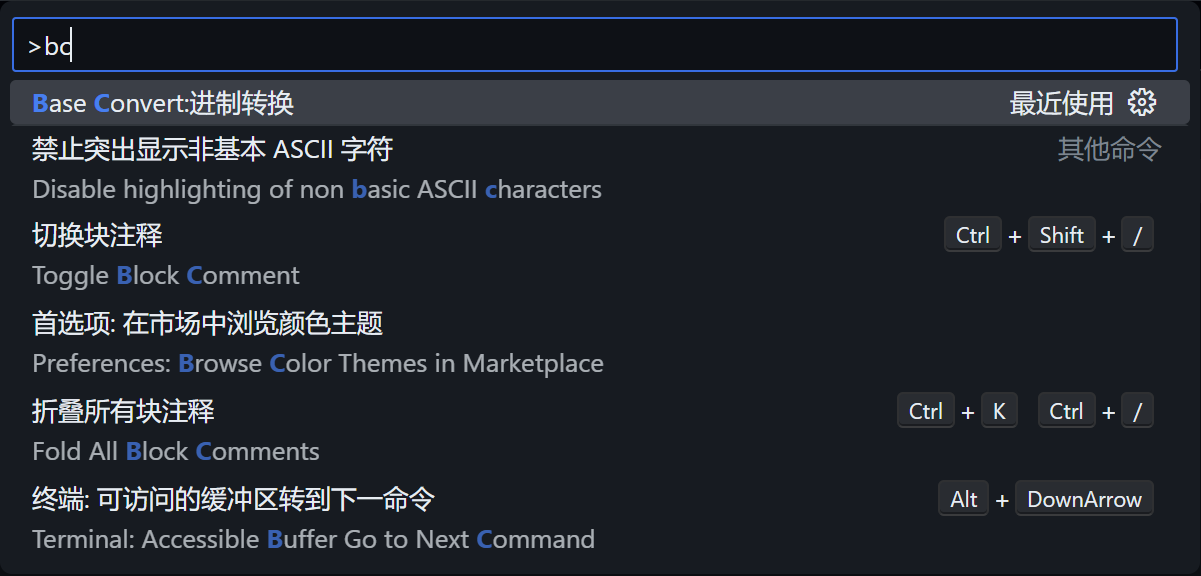The width and height of the screenshot is (1201, 576).
Task: Click the slash badge on 折叠所有块注释 row
Action: pyautogui.click(x=1137, y=411)
